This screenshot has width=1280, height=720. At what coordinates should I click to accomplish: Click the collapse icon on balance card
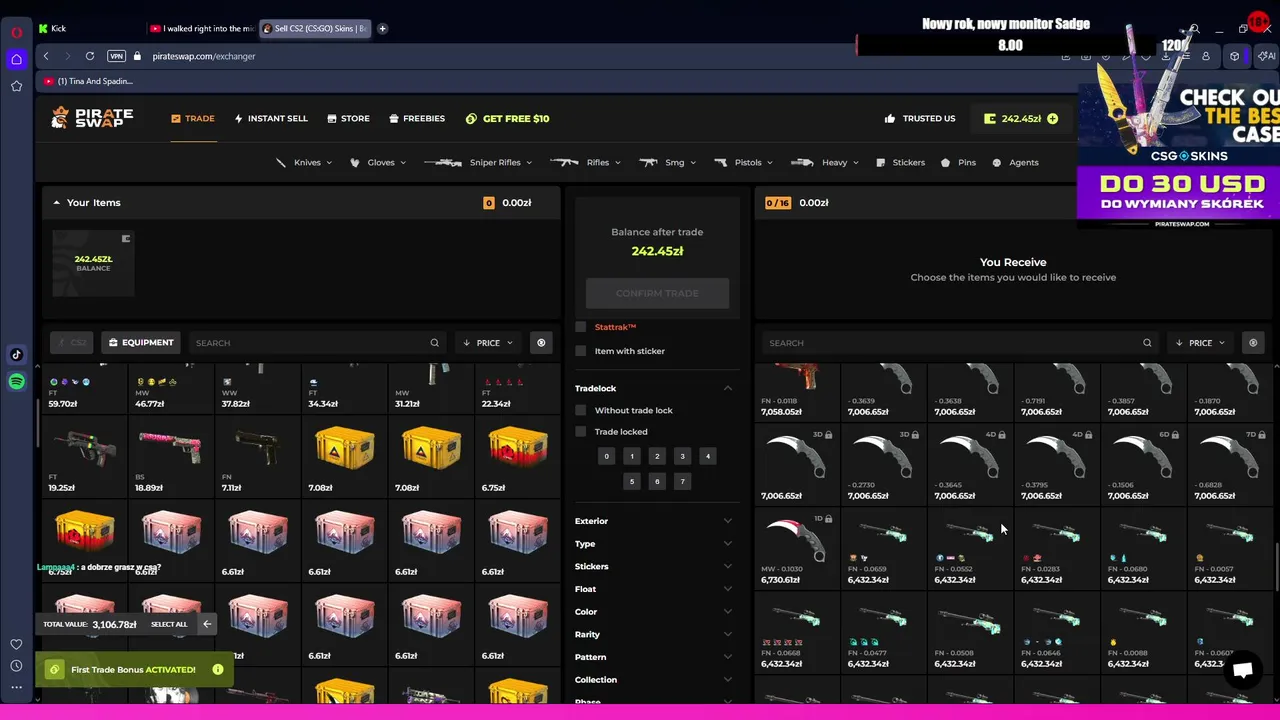point(126,239)
